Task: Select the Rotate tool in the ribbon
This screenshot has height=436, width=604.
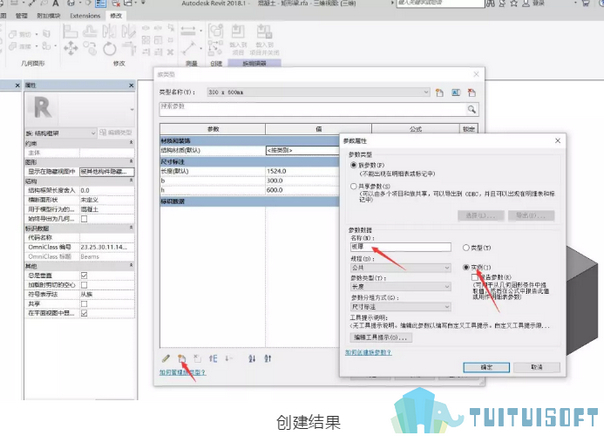Action: [x=110, y=49]
